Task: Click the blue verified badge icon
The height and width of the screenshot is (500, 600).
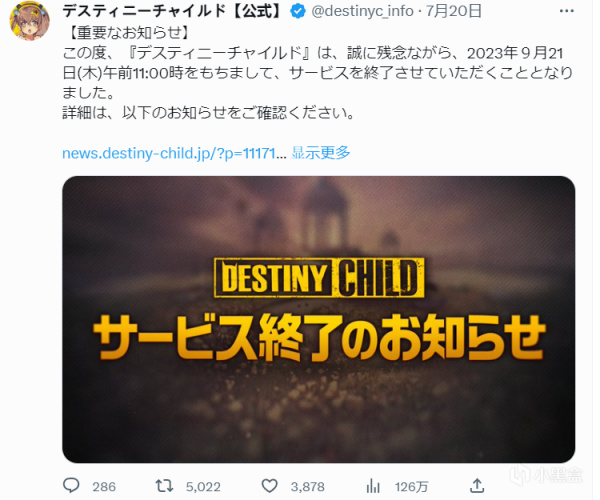Action: pyautogui.click(x=298, y=11)
